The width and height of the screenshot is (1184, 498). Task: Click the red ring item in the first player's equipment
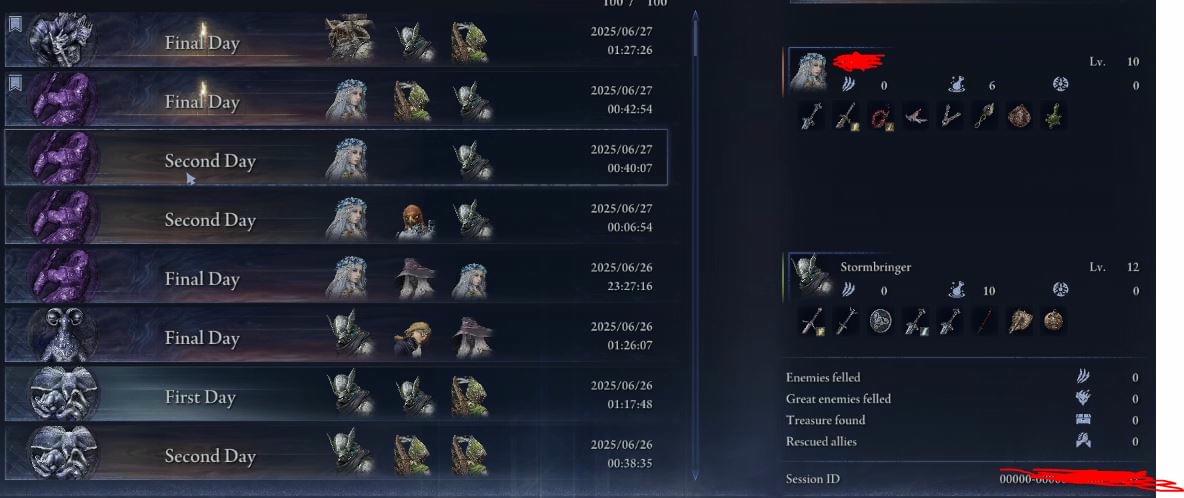[x=880, y=115]
